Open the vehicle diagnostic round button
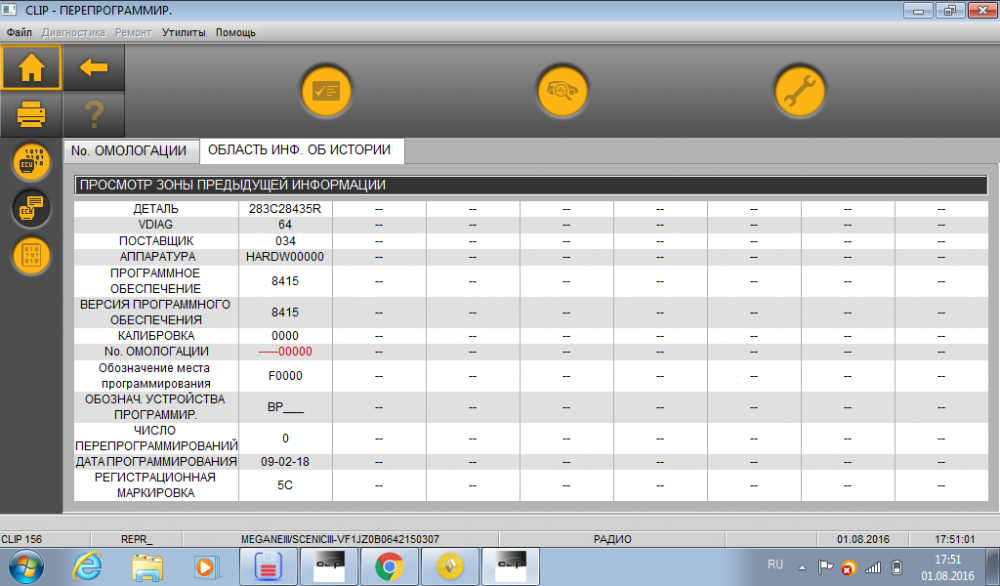1000x586 pixels. [x=562, y=91]
